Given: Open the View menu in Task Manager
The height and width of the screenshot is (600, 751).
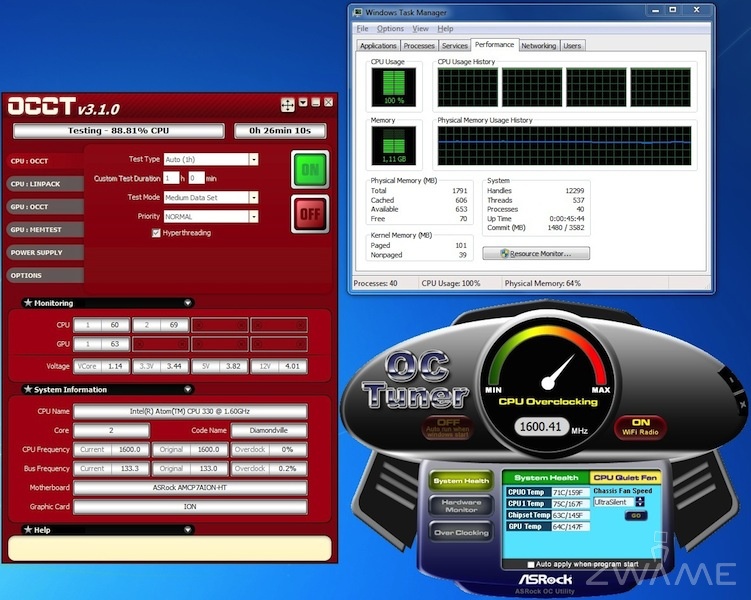Looking at the screenshot, I should point(421,29).
